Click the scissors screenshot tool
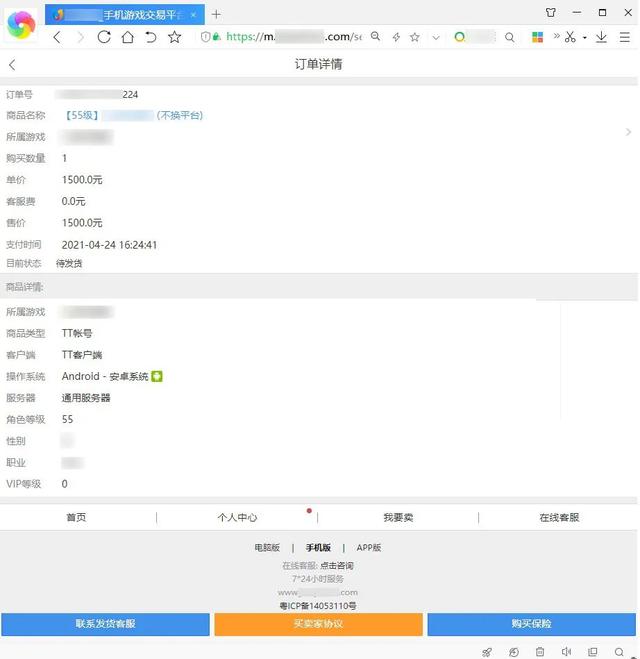The height and width of the screenshot is (659, 640). click(570, 37)
